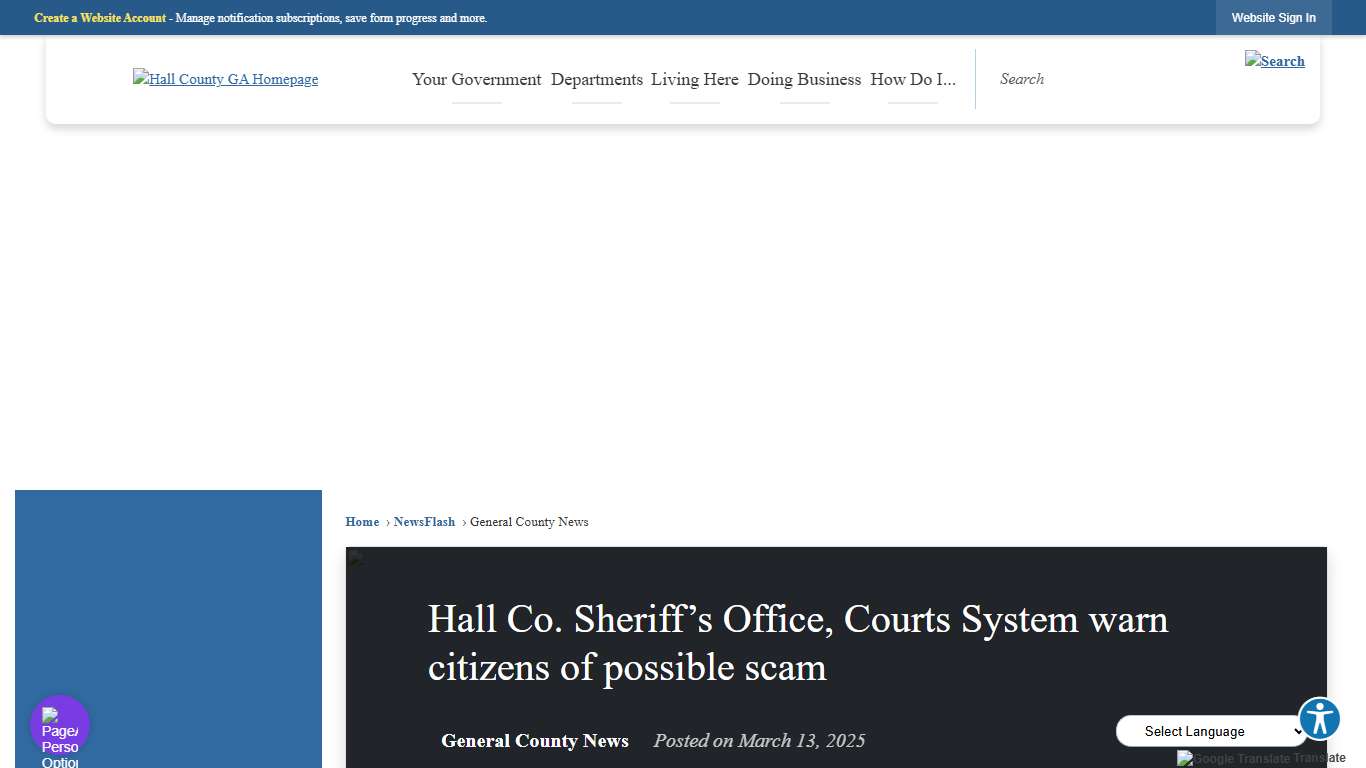
Task: Expand the Doing Business navigation menu
Action: tap(804, 79)
